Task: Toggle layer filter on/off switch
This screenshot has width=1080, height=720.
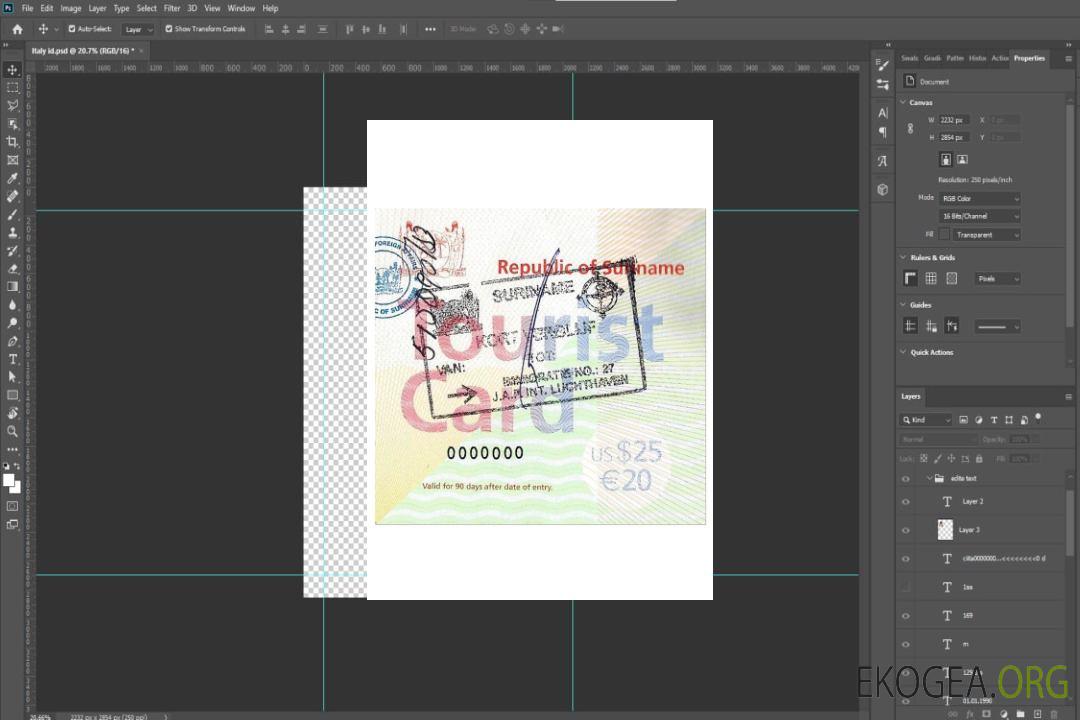Action: 1038,417
